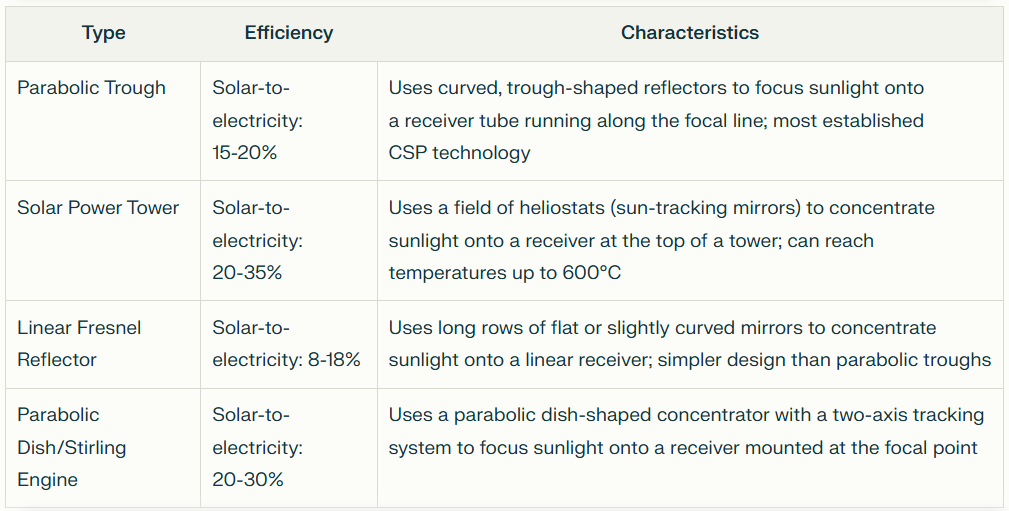Select the Parabolic Dish/Stirling Engine cell
The height and width of the screenshot is (511, 1009).
point(103,448)
